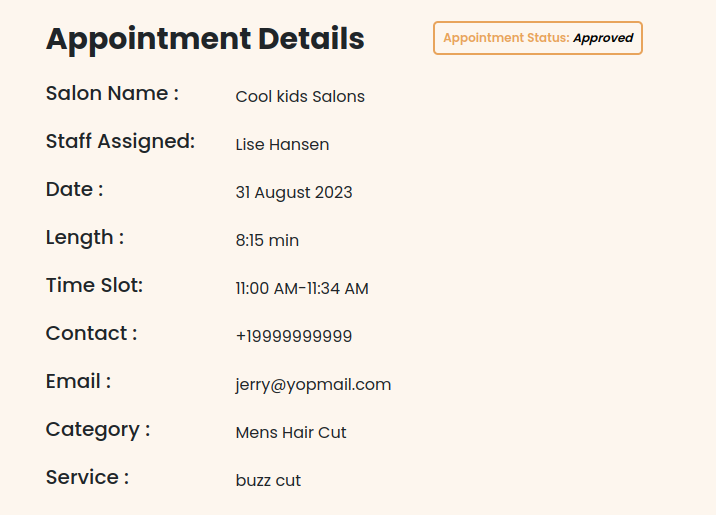Click the Email field label
Image resolution: width=716 pixels, height=515 pixels.
[x=78, y=382]
